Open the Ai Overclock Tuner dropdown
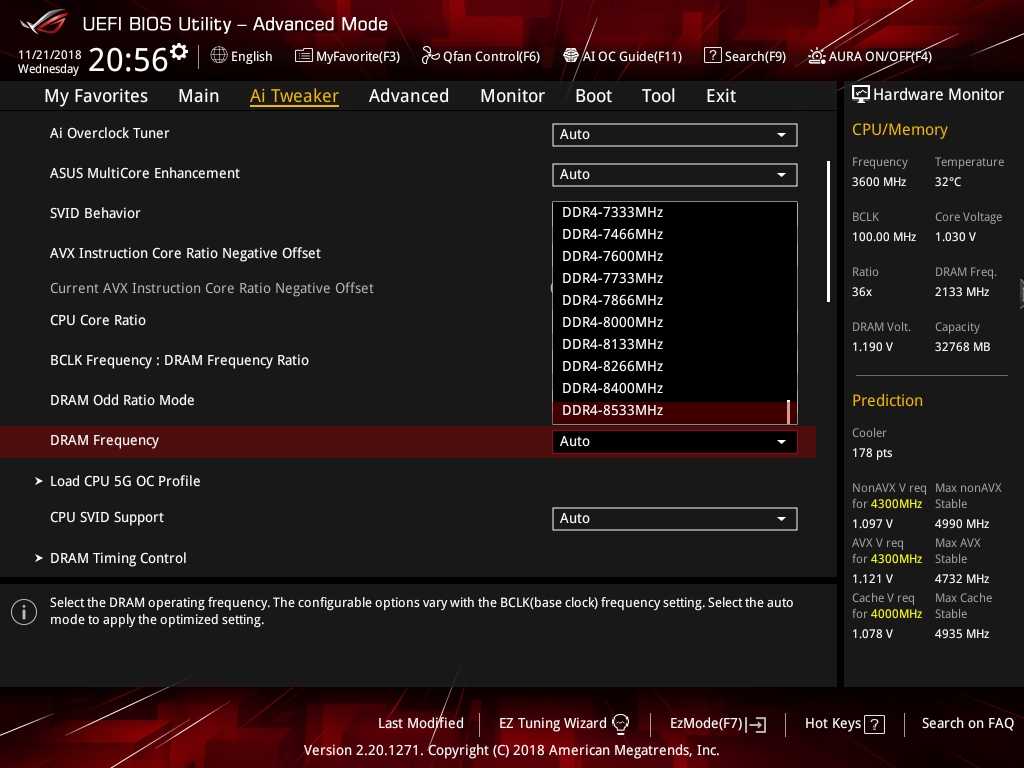Viewport: 1024px width, 768px height. [x=674, y=134]
